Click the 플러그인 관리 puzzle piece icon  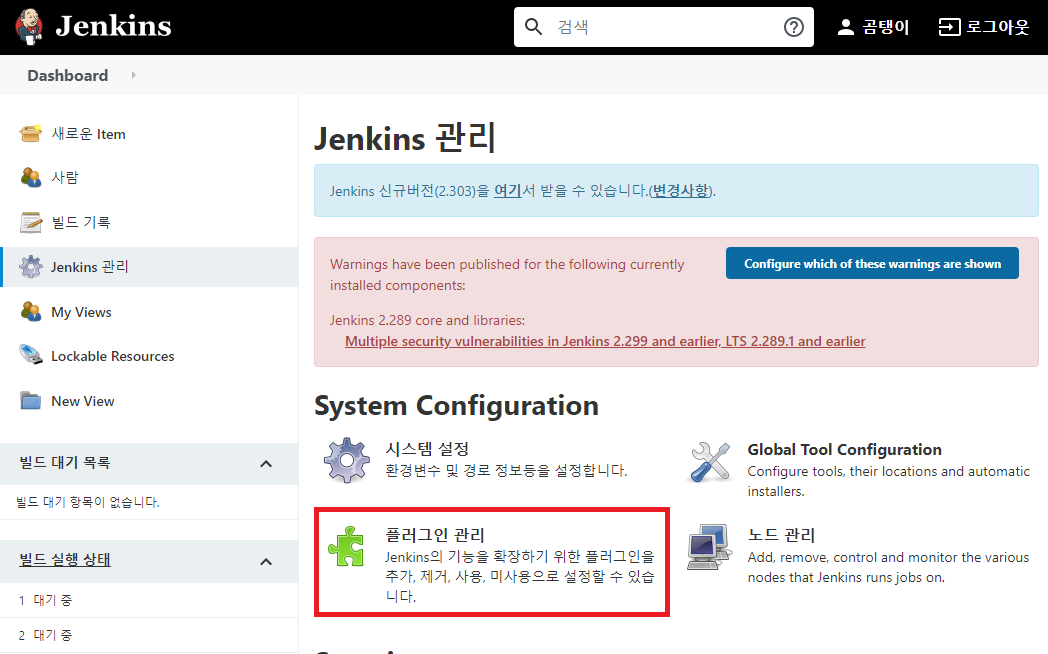click(x=346, y=546)
